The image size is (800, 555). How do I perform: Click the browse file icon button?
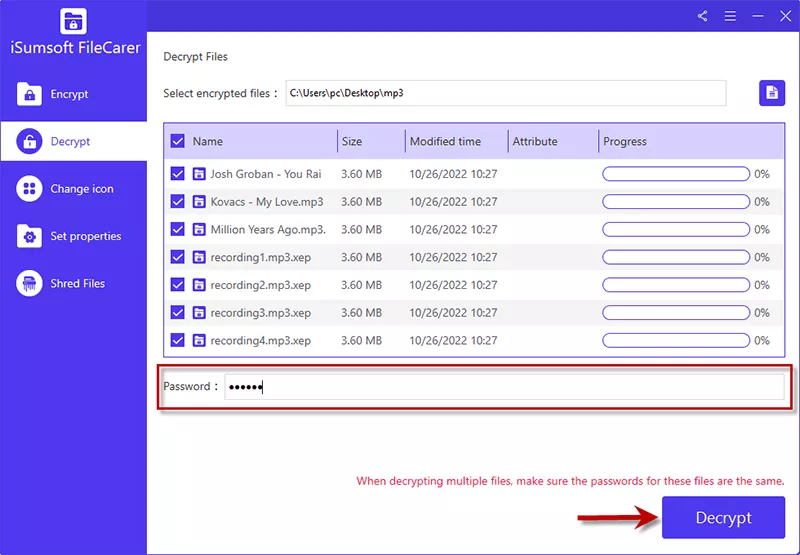(x=771, y=93)
